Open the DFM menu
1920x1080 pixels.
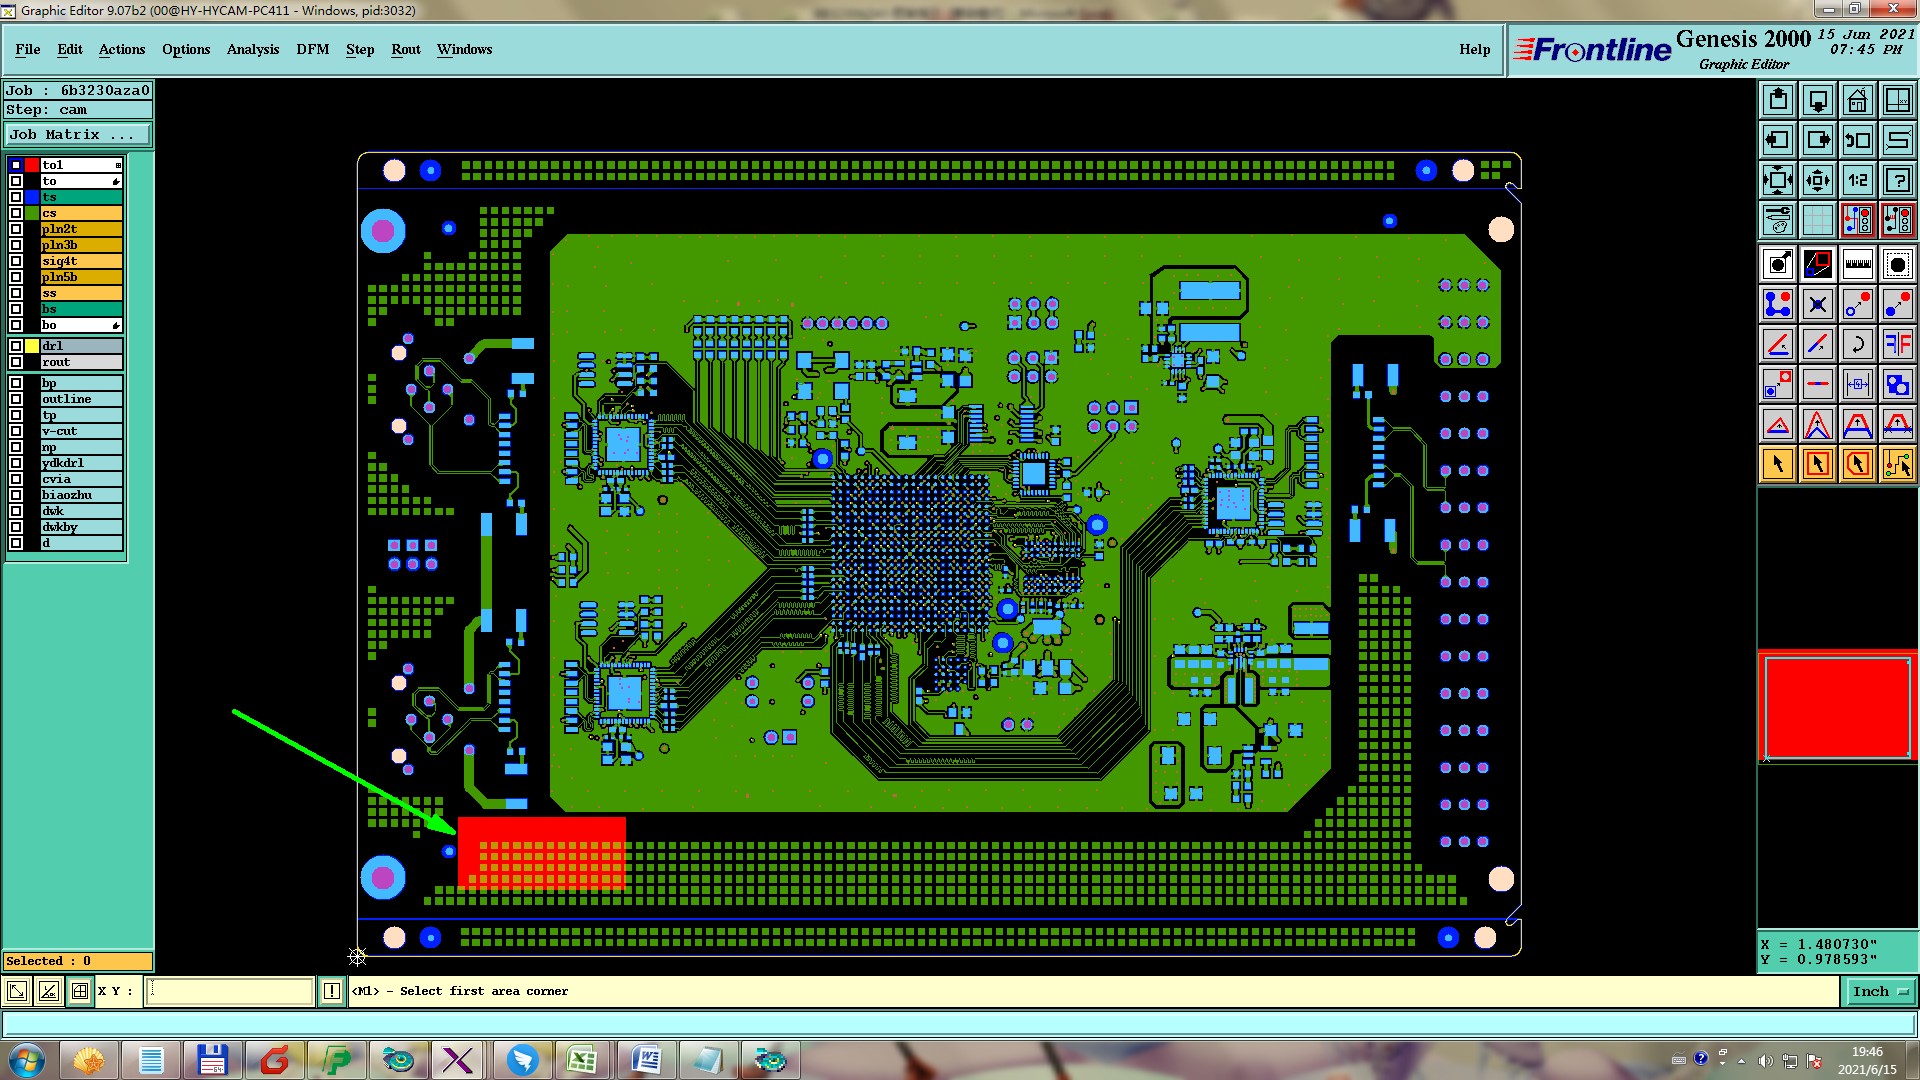click(312, 49)
